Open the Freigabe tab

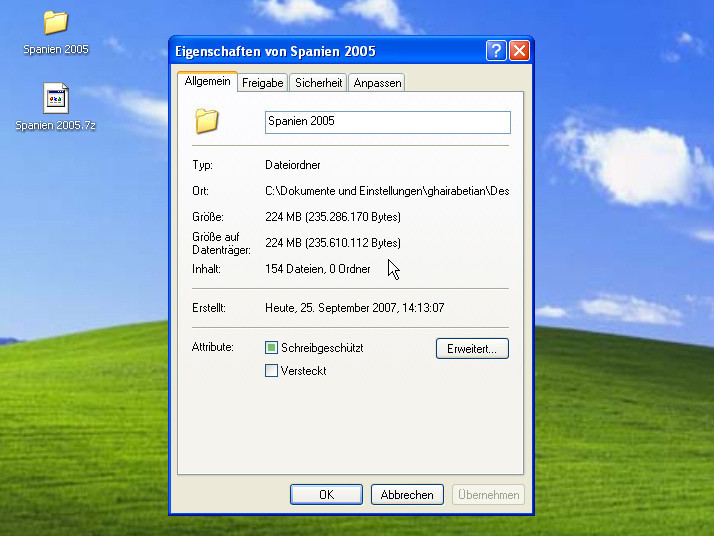coord(263,83)
